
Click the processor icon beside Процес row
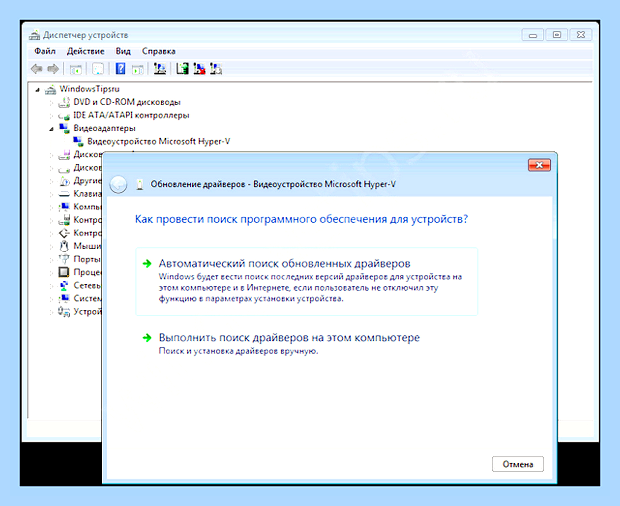point(64,272)
